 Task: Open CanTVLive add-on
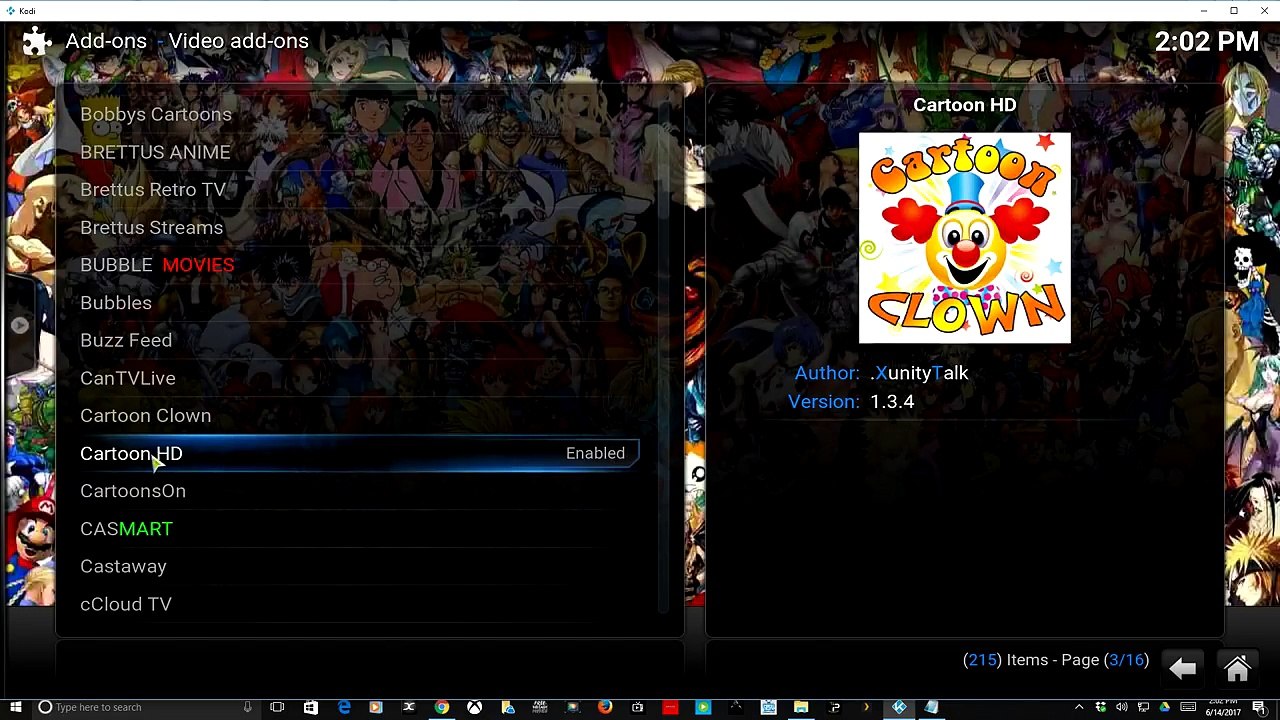point(128,378)
